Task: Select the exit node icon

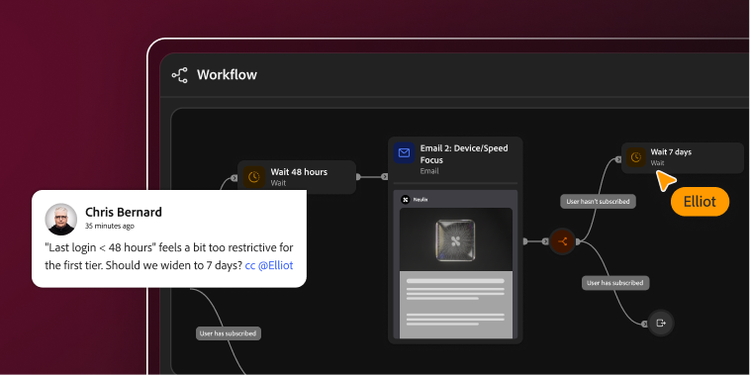Action: (x=661, y=323)
